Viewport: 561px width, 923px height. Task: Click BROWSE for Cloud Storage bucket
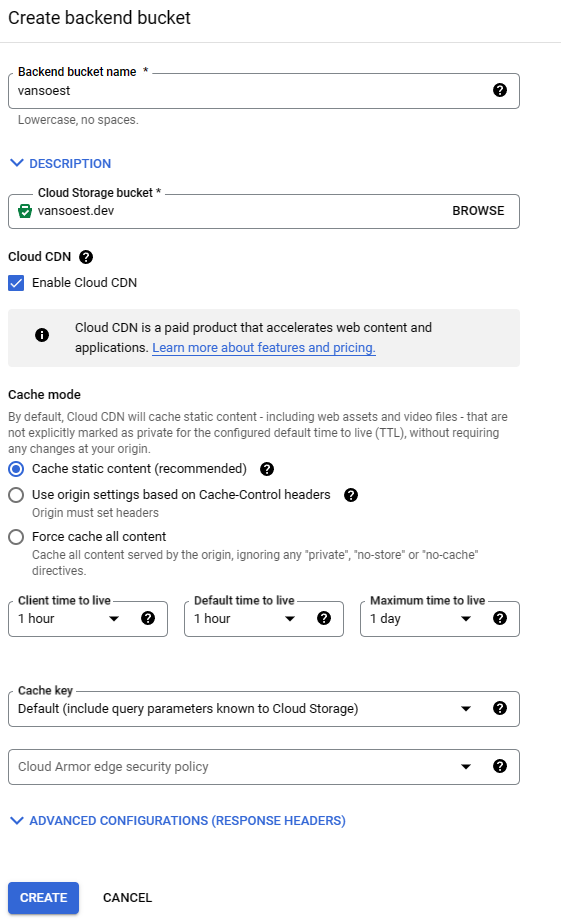click(478, 211)
